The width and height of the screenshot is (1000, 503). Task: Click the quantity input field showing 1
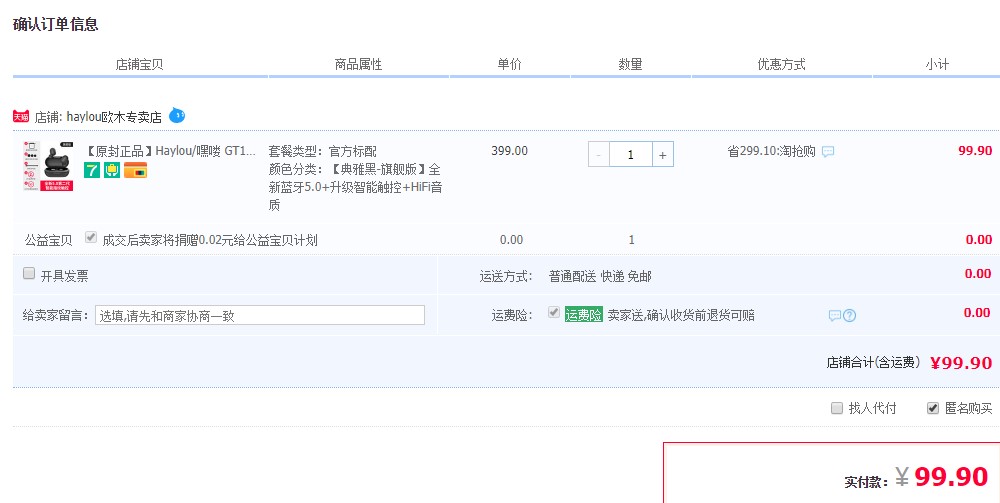(x=631, y=154)
